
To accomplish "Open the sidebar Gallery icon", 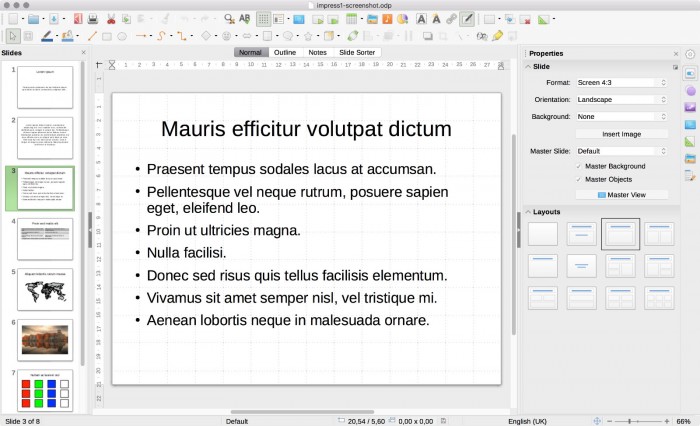I will tap(690, 159).
